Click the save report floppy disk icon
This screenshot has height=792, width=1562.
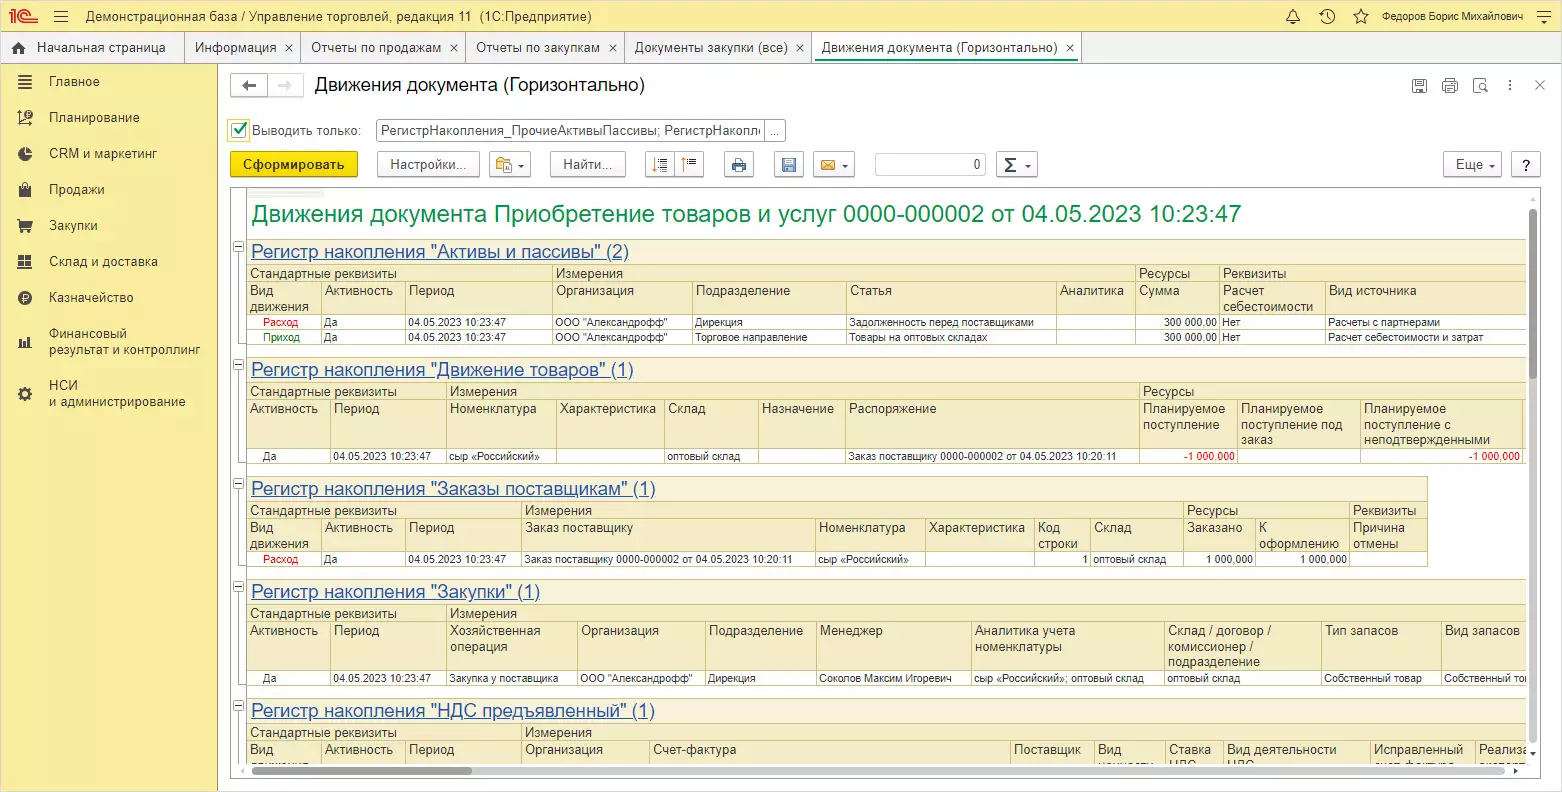tap(789, 165)
